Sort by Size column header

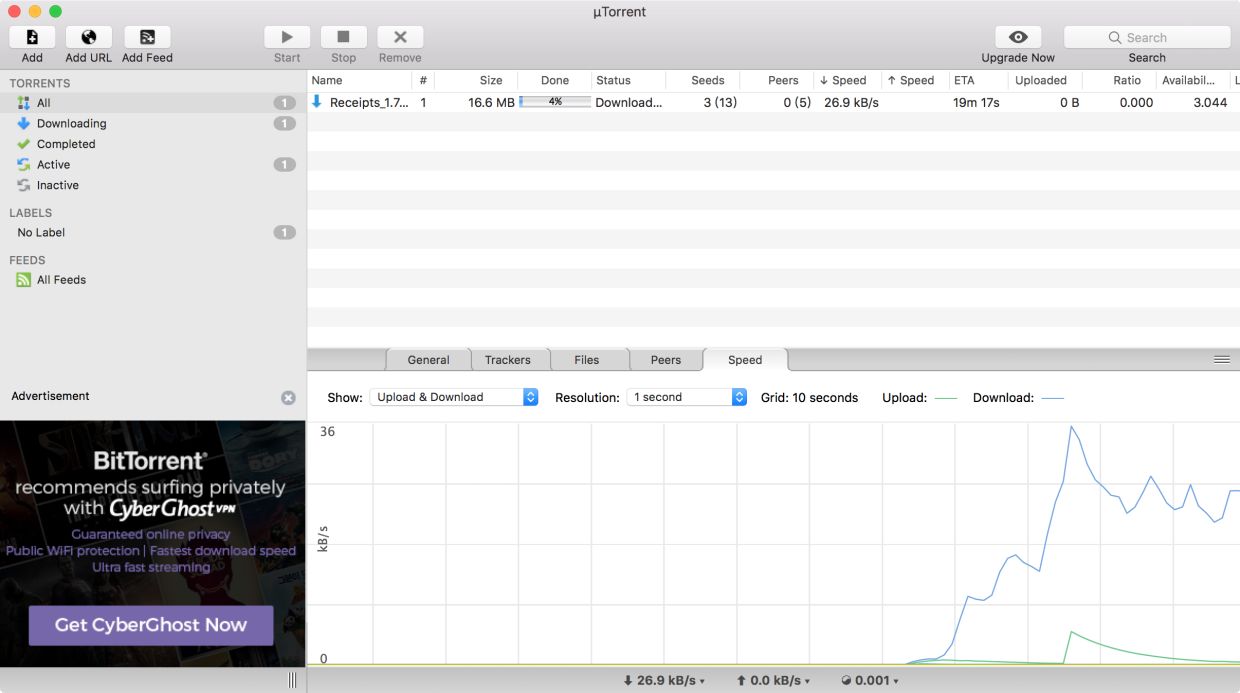pyautogui.click(x=476, y=80)
